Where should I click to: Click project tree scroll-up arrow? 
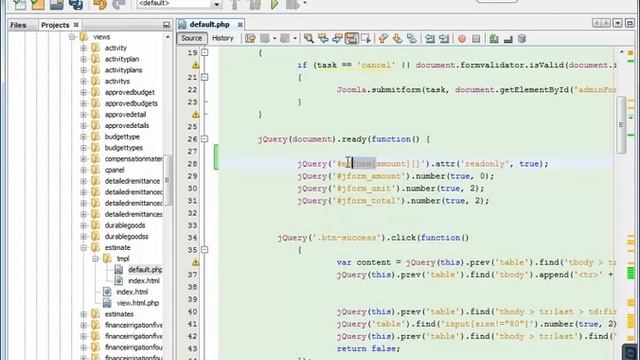(x=167, y=37)
